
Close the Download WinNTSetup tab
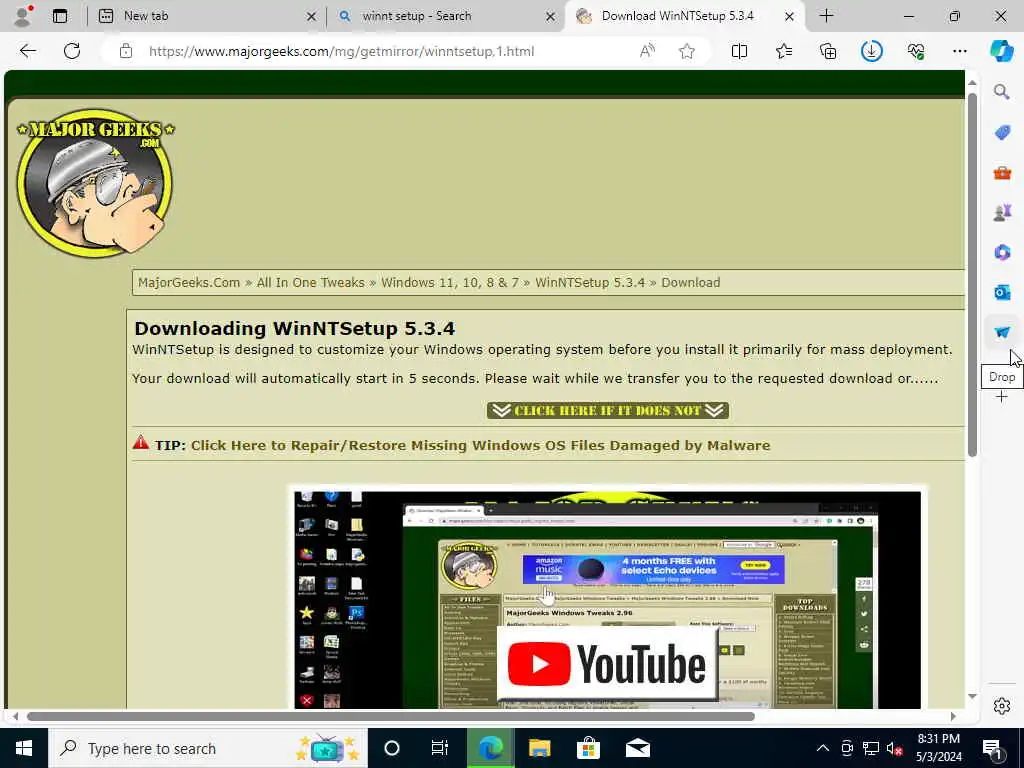point(789,16)
